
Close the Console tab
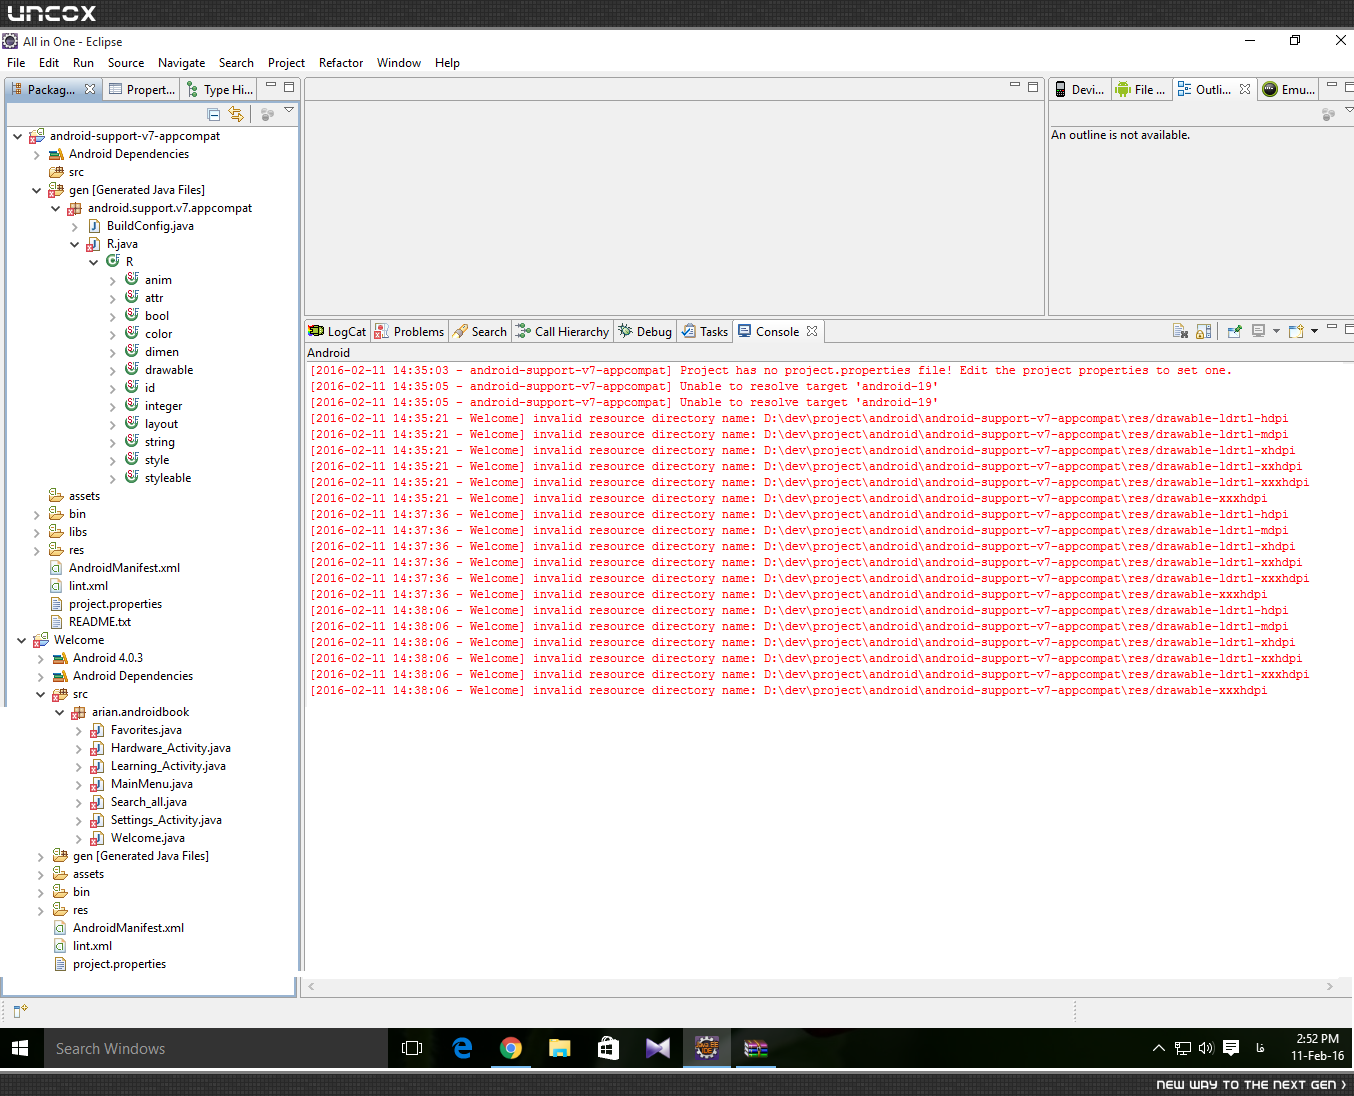(812, 331)
